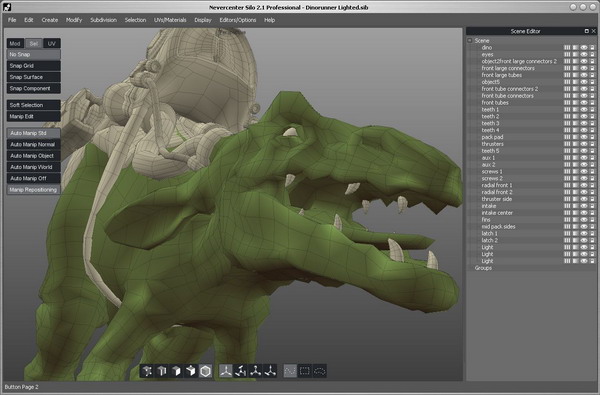
Task: Click the Snap Grid button
Action: tap(34, 65)
